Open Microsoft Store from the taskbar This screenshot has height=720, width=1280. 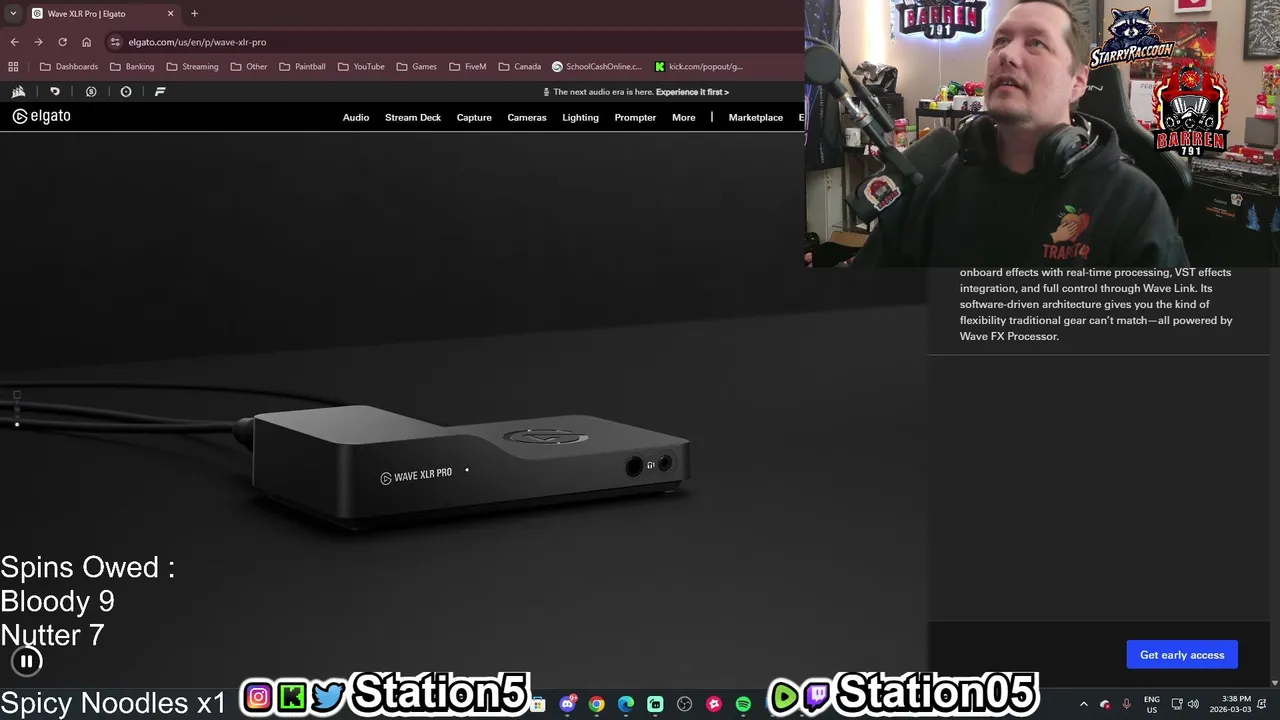tap(538, 704)
